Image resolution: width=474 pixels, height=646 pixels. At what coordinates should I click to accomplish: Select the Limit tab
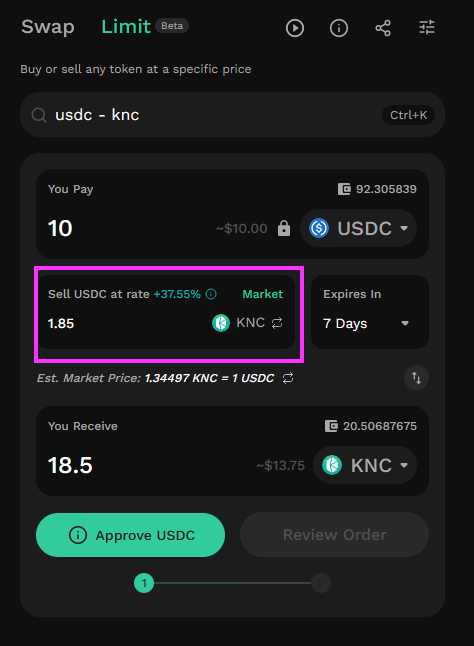click(126, 27)
